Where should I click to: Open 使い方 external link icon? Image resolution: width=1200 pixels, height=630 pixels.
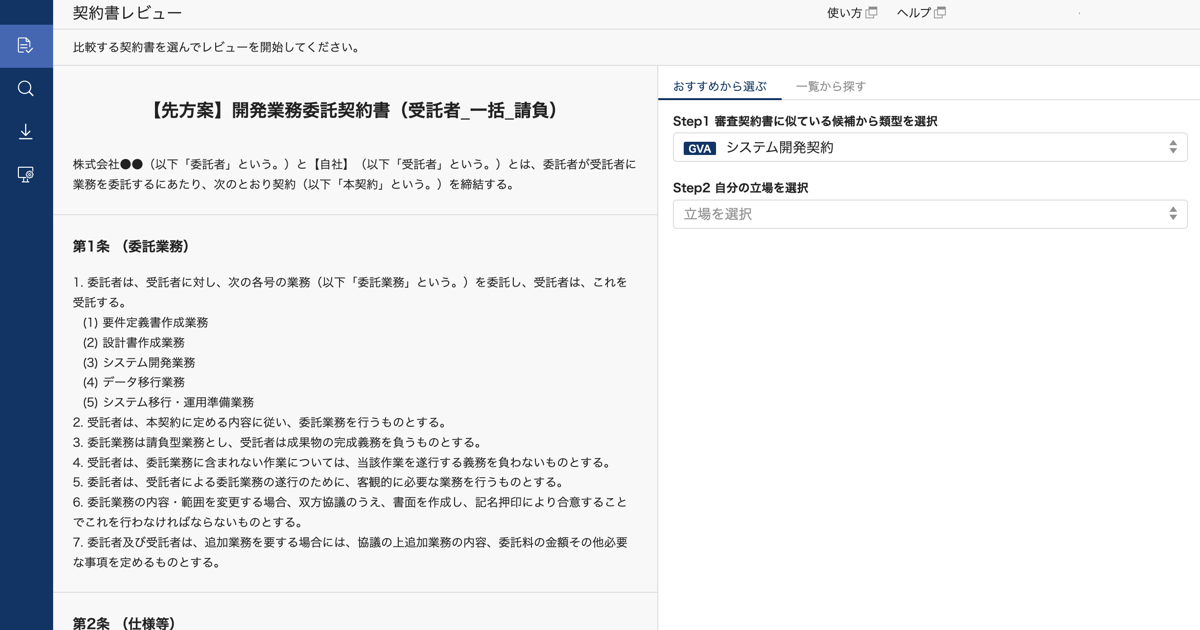tap(872, 13)
